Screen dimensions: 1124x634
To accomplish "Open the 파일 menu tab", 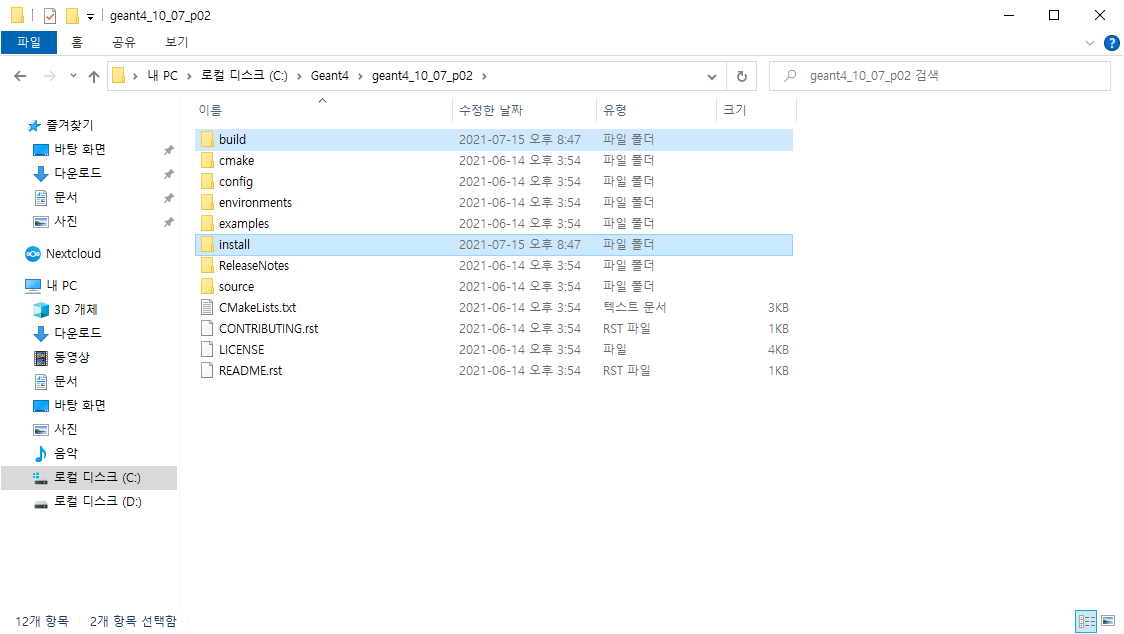I will click(x=28, y=42).
